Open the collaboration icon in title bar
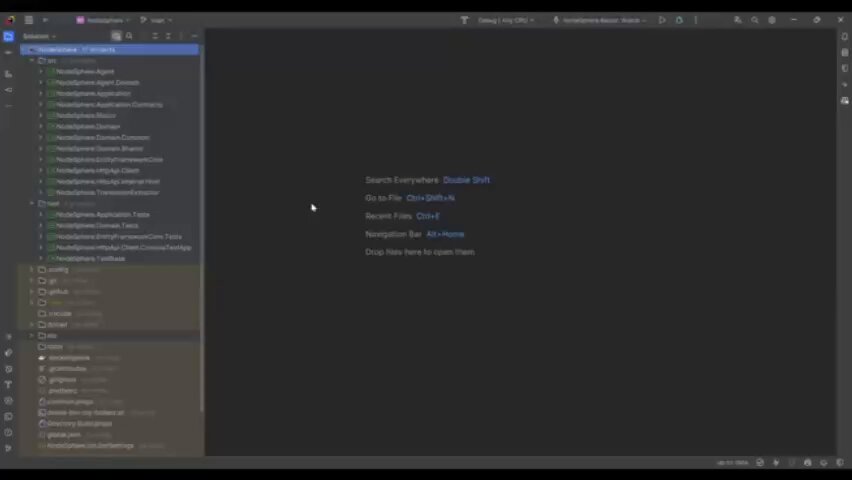 click(x=737, y=20)
